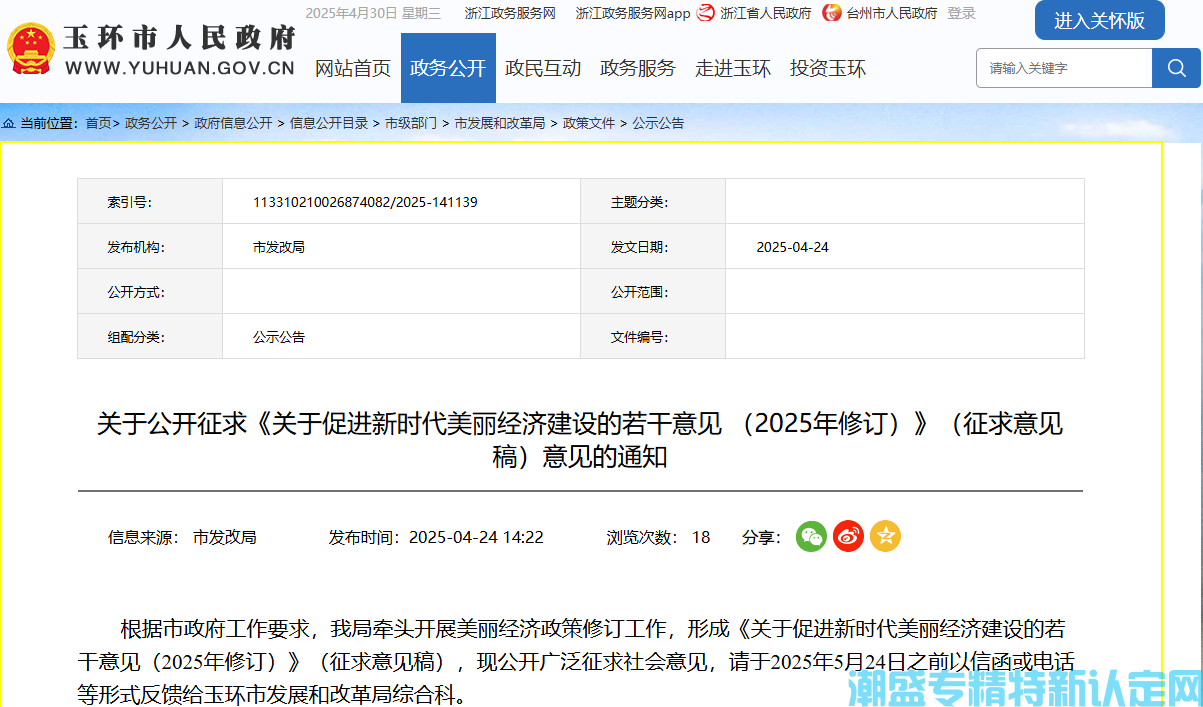
Task: Click the 文件编号 label
Action: 639,337
